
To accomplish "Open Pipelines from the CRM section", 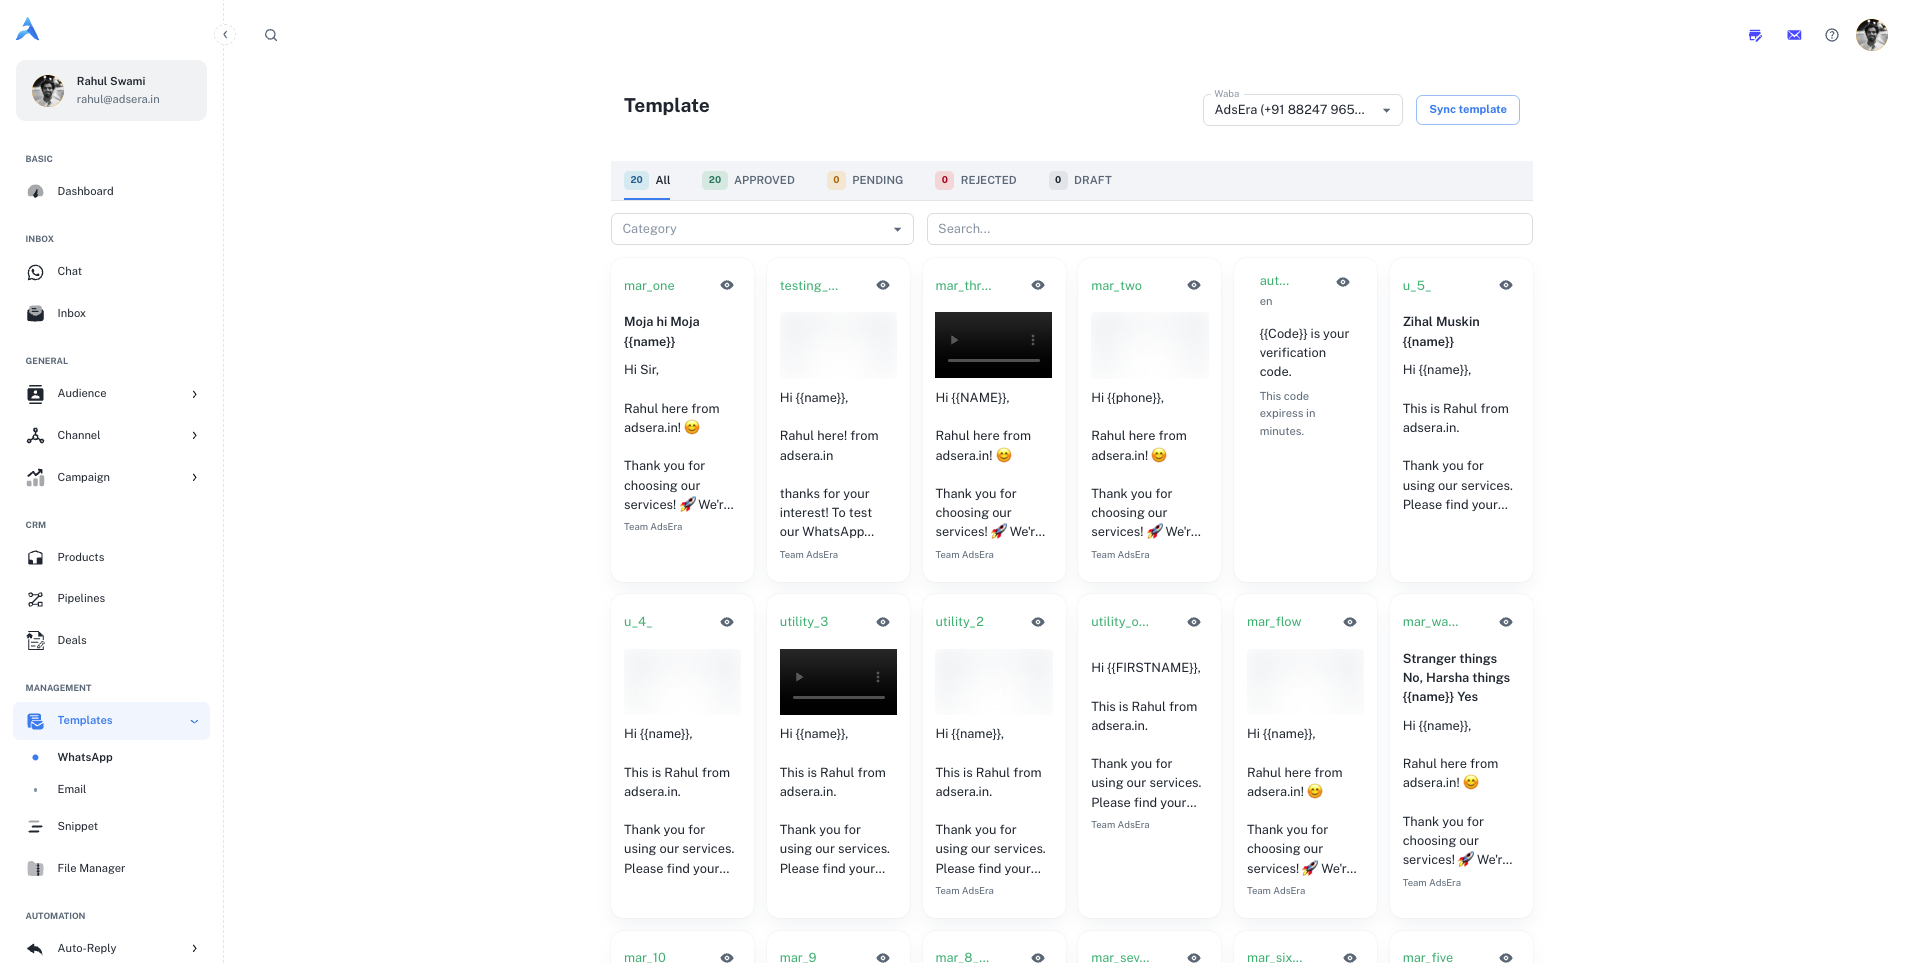I will 81,598.
